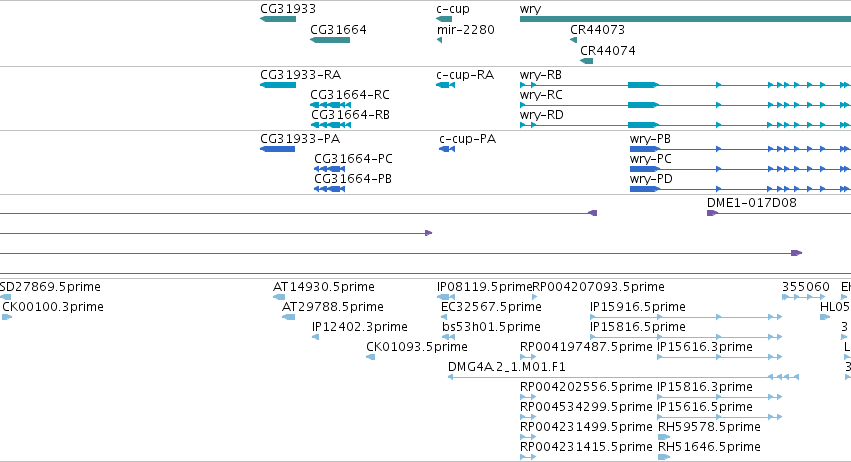Open the IP15816.5prime EST label
The image size is (851, 462).
click(x=638, y=327)
